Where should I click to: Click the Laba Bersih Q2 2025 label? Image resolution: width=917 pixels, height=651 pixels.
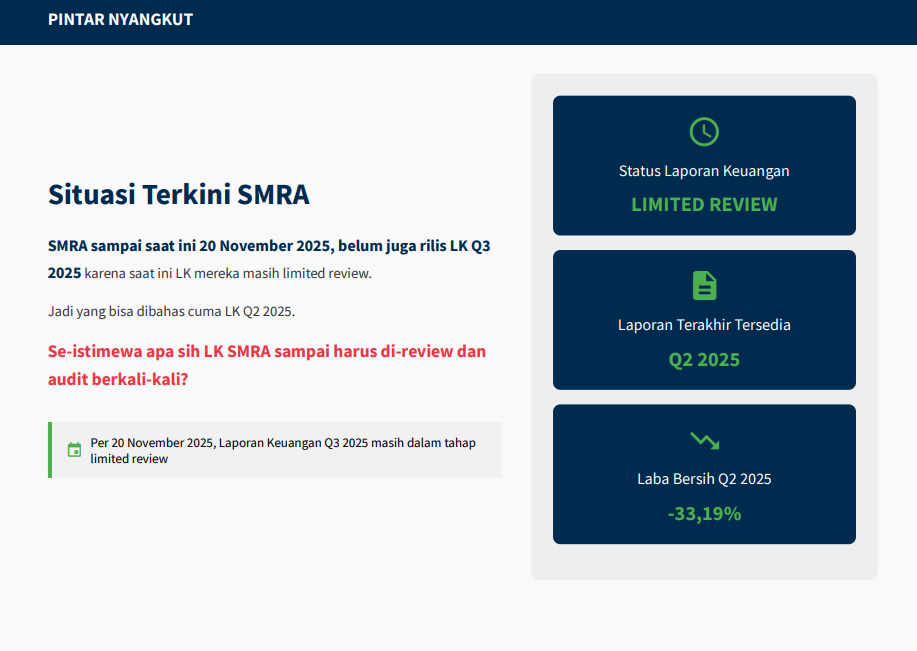pyautogui.click(x=704, y=479)
